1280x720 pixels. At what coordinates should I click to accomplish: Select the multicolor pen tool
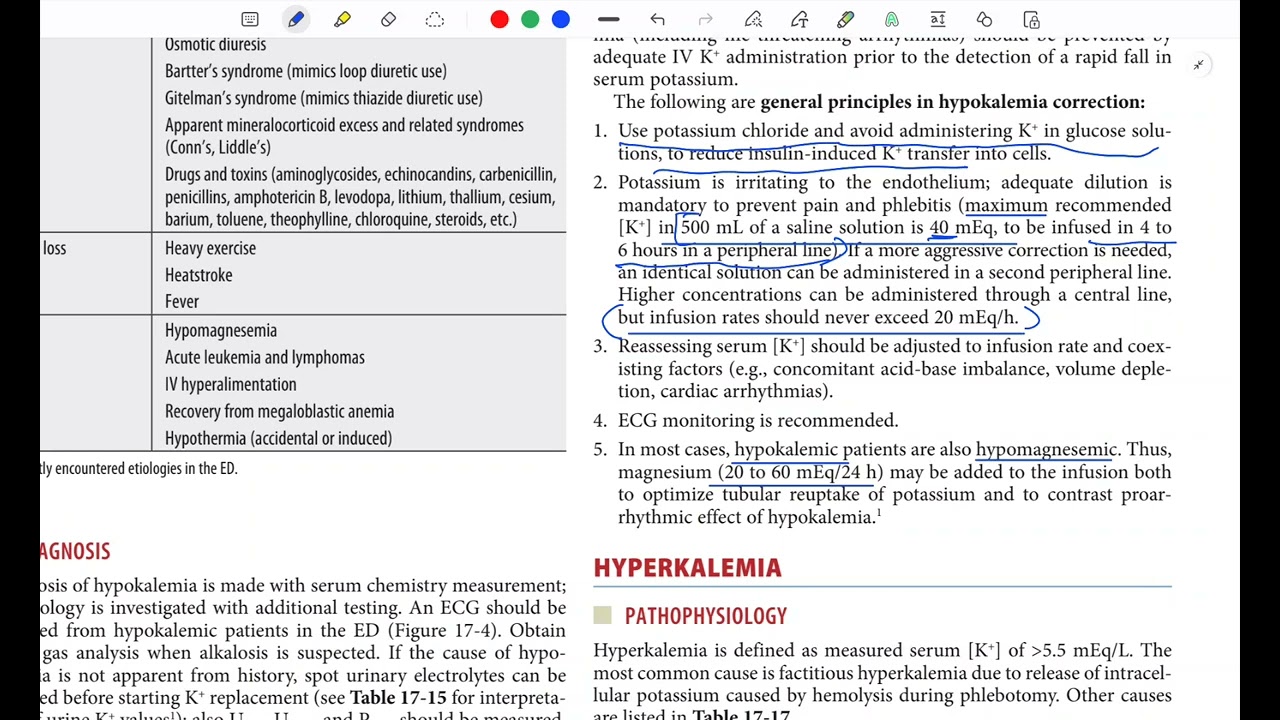pyautogui.click(x=845, y=19)
